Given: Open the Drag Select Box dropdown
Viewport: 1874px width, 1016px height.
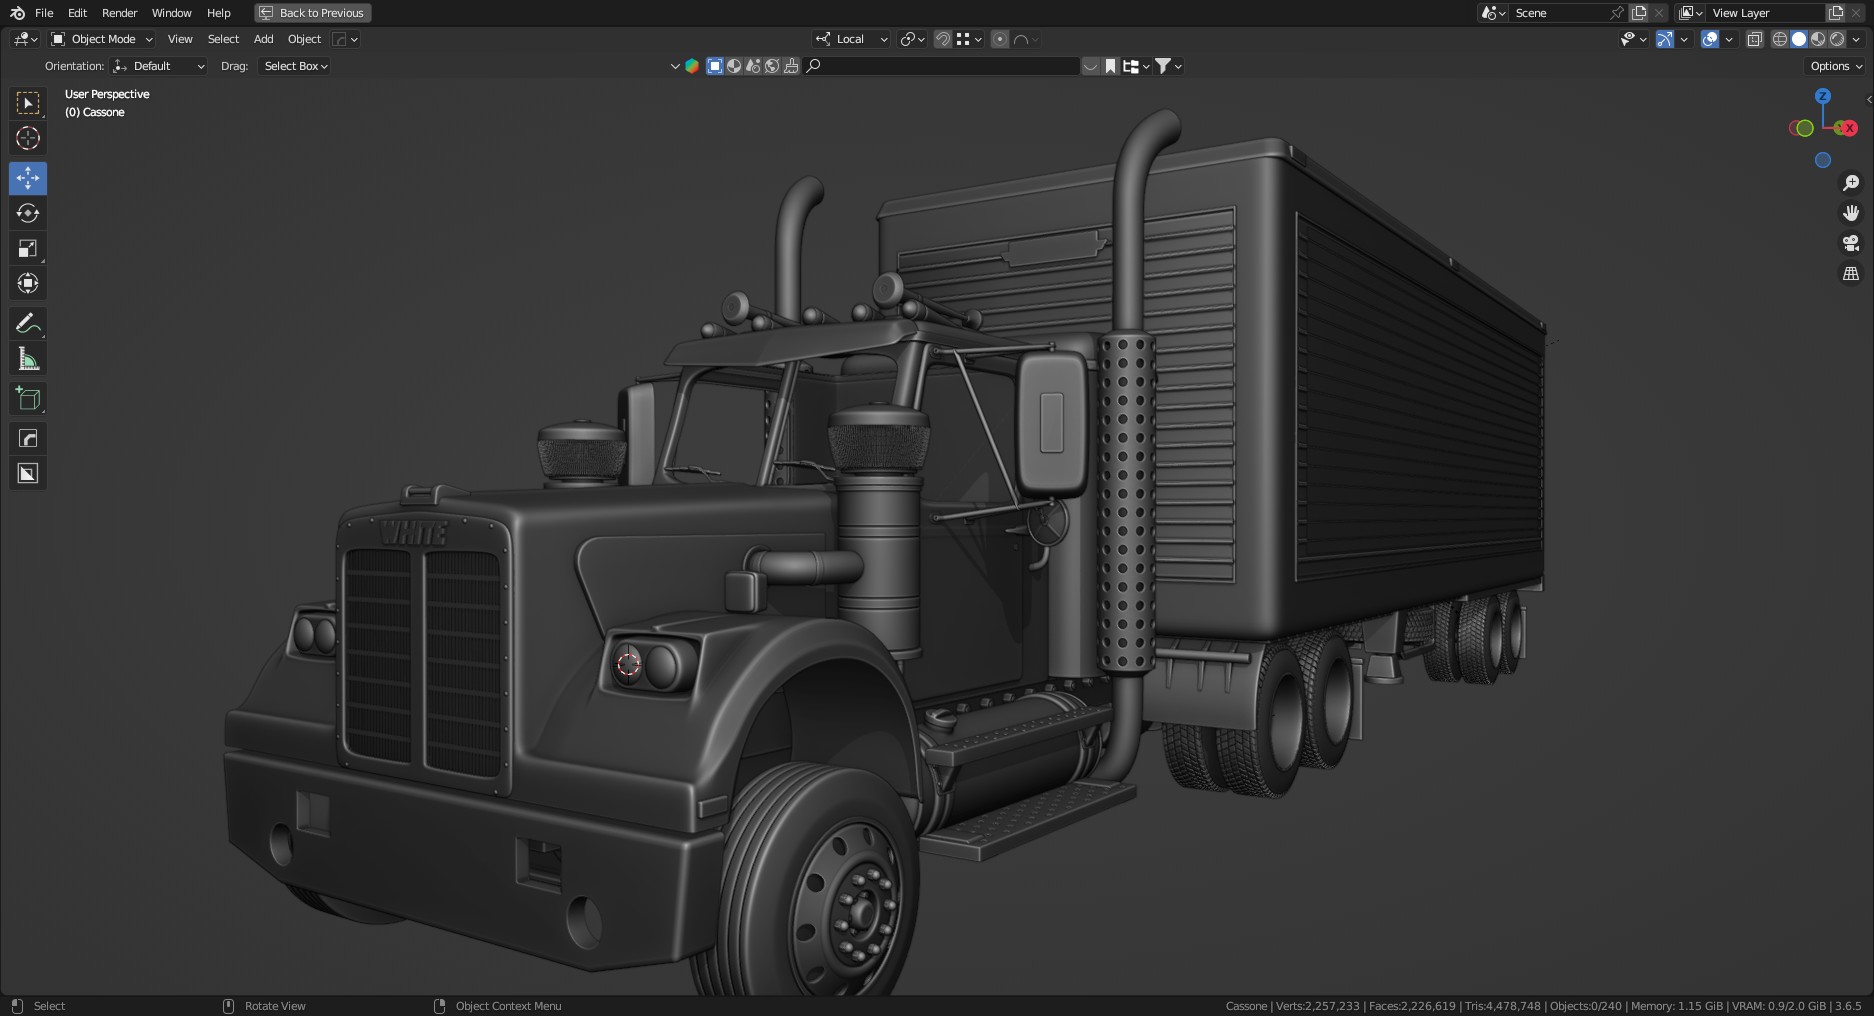Looking at the screenshot, I should click(x=295, y=66).
